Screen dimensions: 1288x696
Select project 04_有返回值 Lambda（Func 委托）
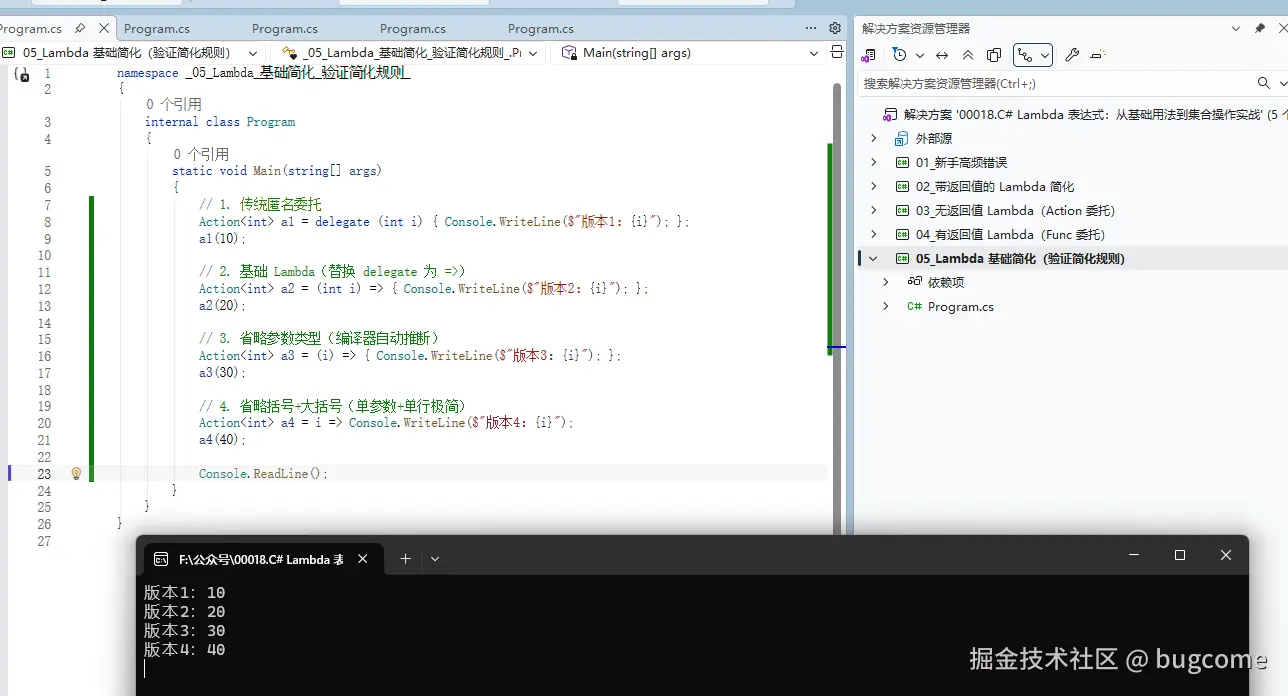point(1010,234)
